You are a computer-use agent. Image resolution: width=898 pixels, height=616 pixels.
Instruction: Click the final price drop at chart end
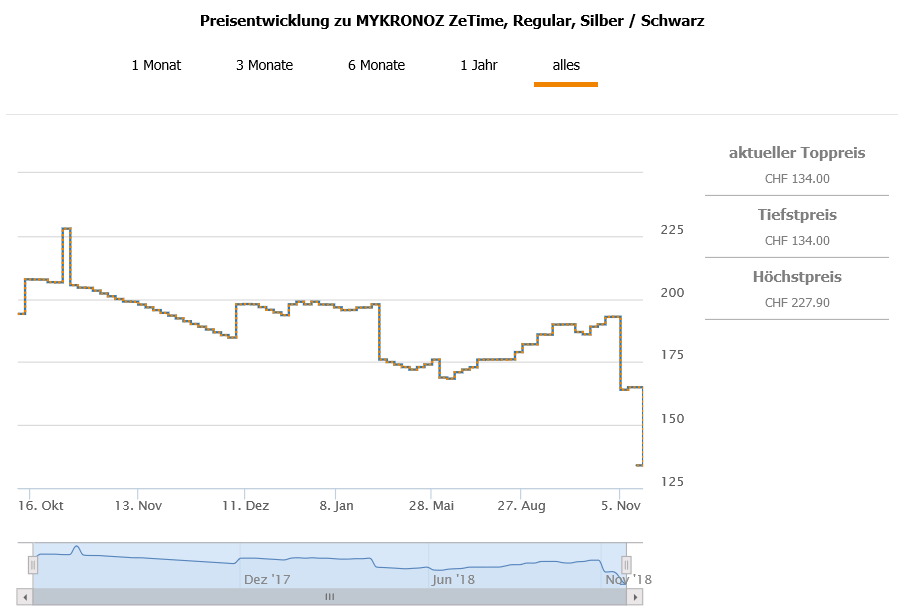[639, 465]
